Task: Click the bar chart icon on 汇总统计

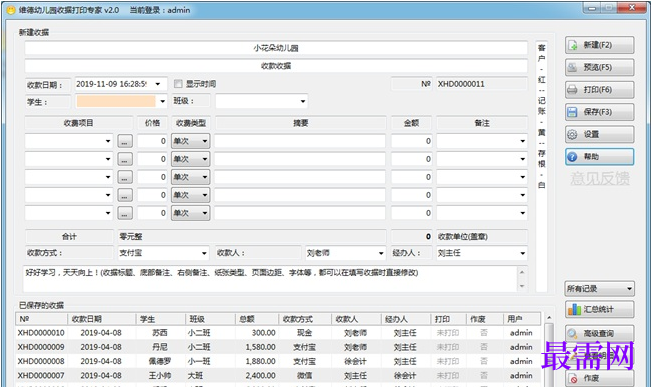Action: pyautogui.click(x=574, y=309)
